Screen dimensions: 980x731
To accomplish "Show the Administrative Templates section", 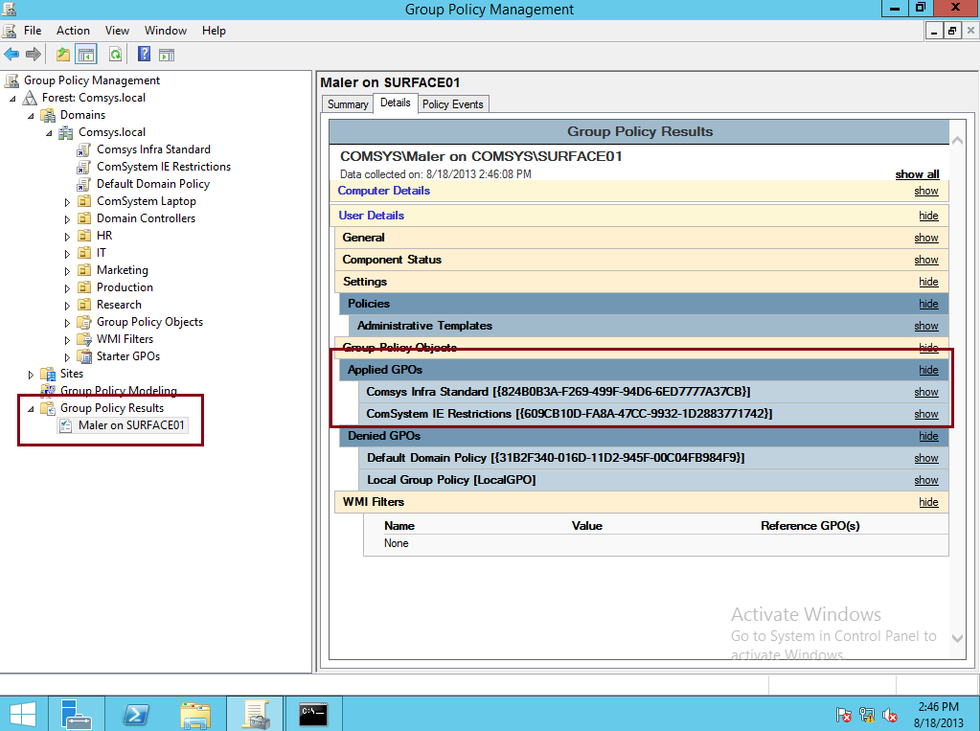I will (x=926, y=326).
